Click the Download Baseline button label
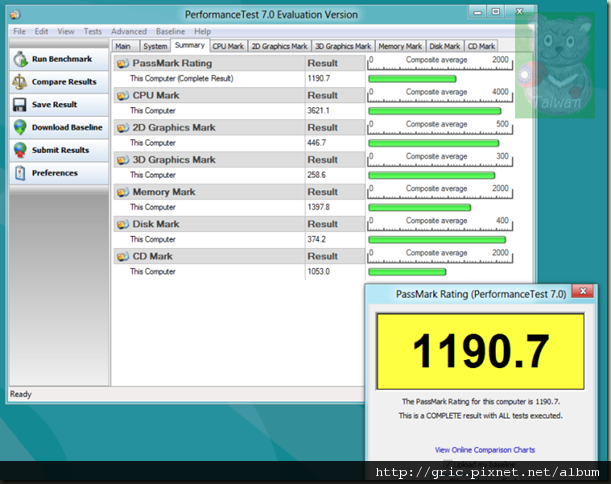This screenshot has height=484, width=611. [x=67, y=127]
